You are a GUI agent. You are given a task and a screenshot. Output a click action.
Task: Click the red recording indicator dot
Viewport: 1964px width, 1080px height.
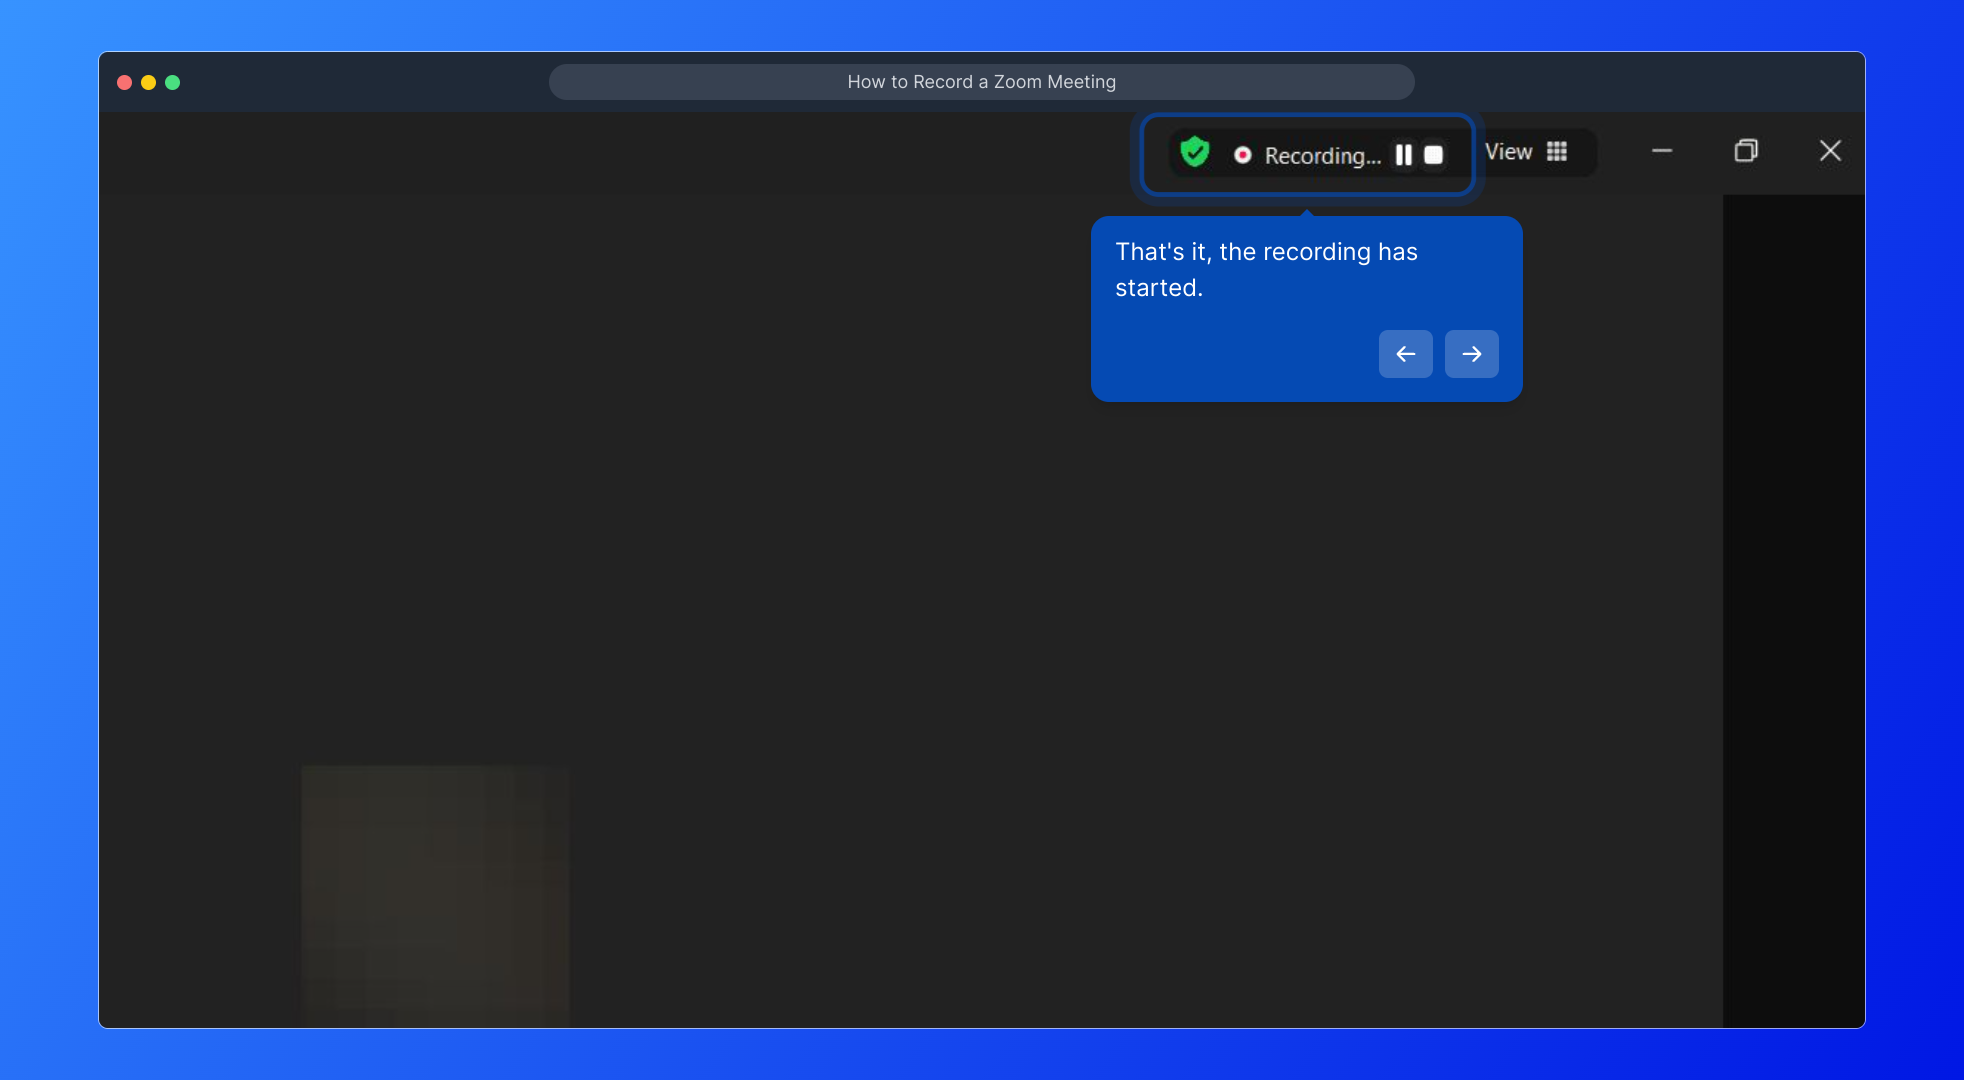[1242, 155]
